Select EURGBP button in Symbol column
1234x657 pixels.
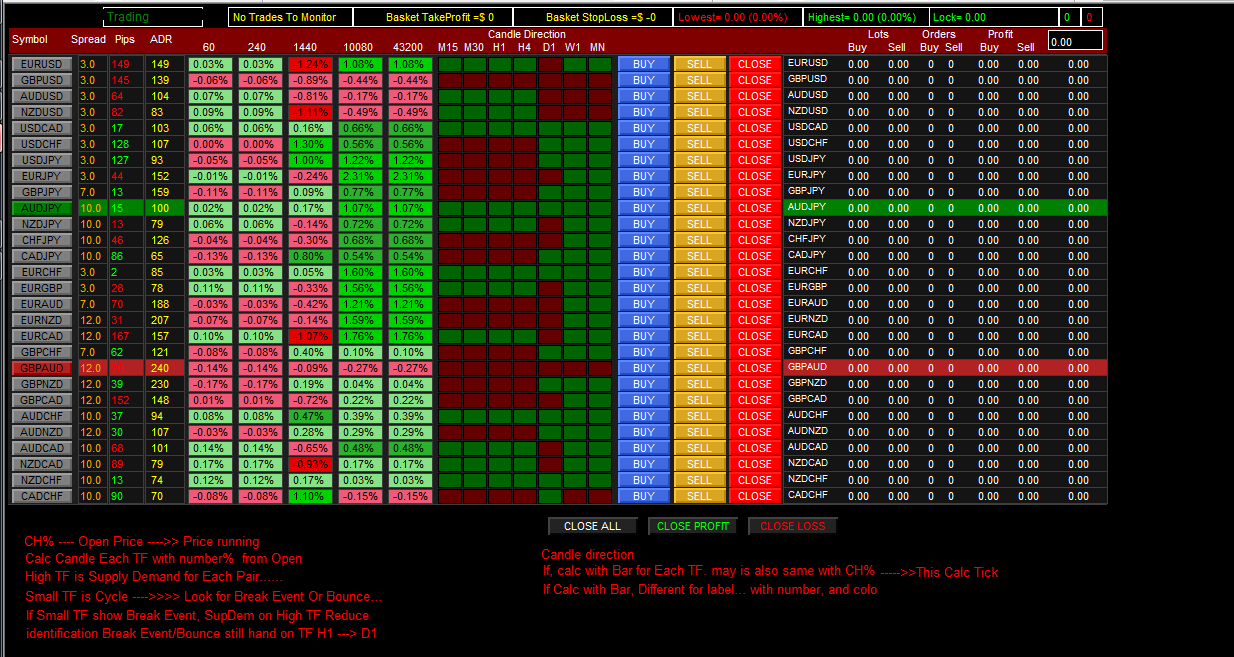(43, 288)
